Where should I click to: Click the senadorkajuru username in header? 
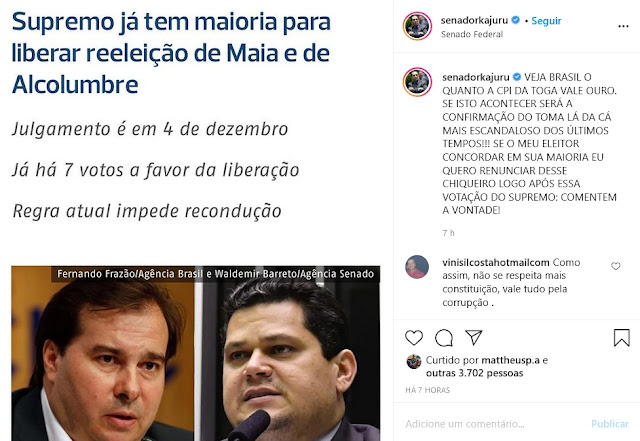pos(474,20)
